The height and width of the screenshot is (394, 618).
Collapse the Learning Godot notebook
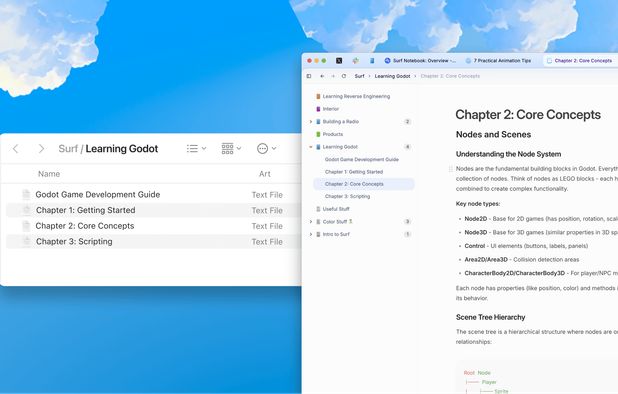311,147
